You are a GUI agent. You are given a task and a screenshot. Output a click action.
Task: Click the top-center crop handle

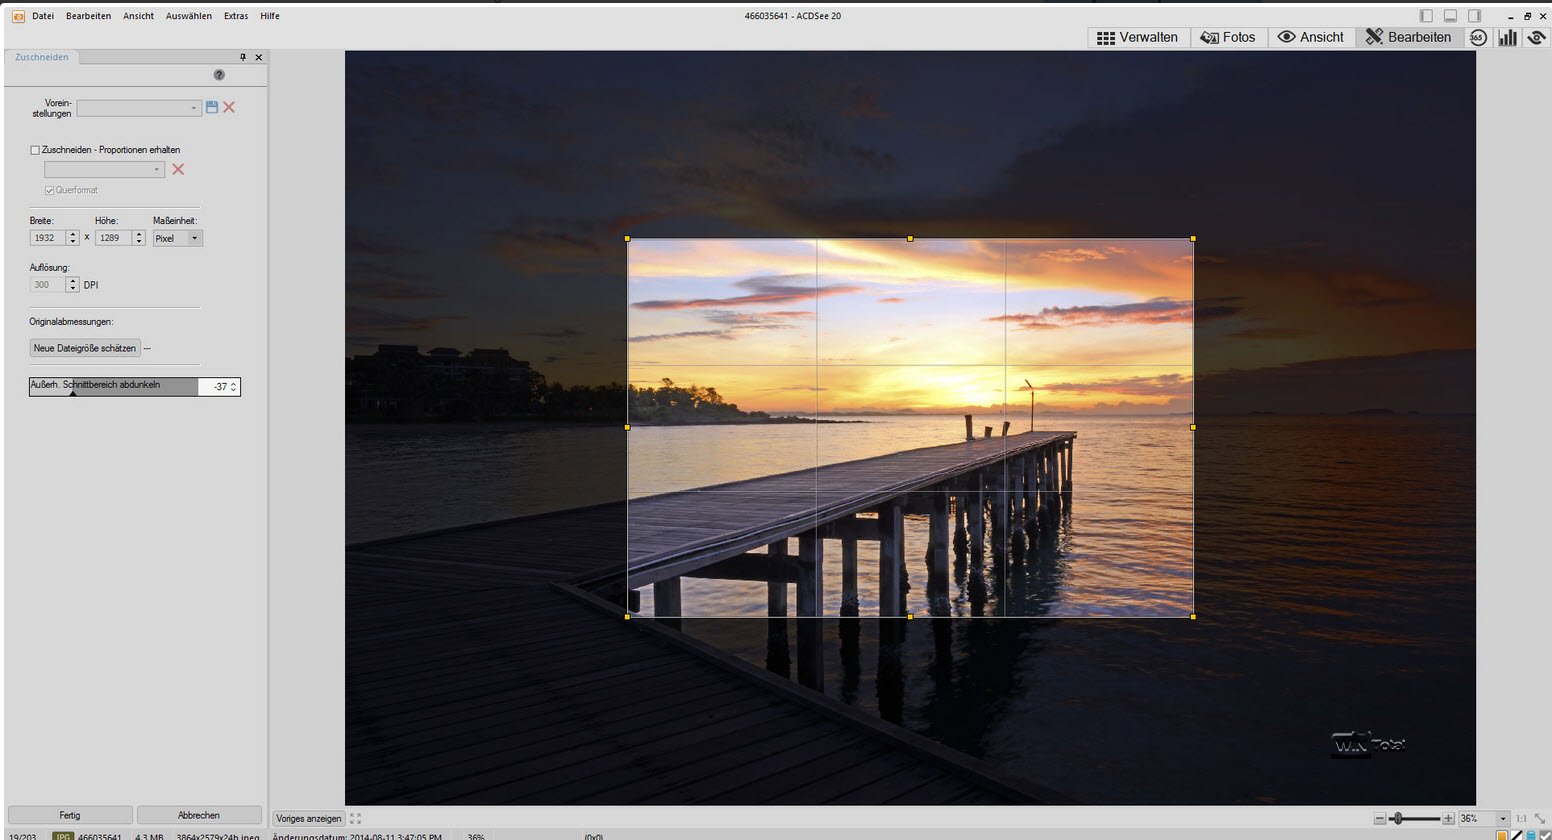[x=910, y=238]
